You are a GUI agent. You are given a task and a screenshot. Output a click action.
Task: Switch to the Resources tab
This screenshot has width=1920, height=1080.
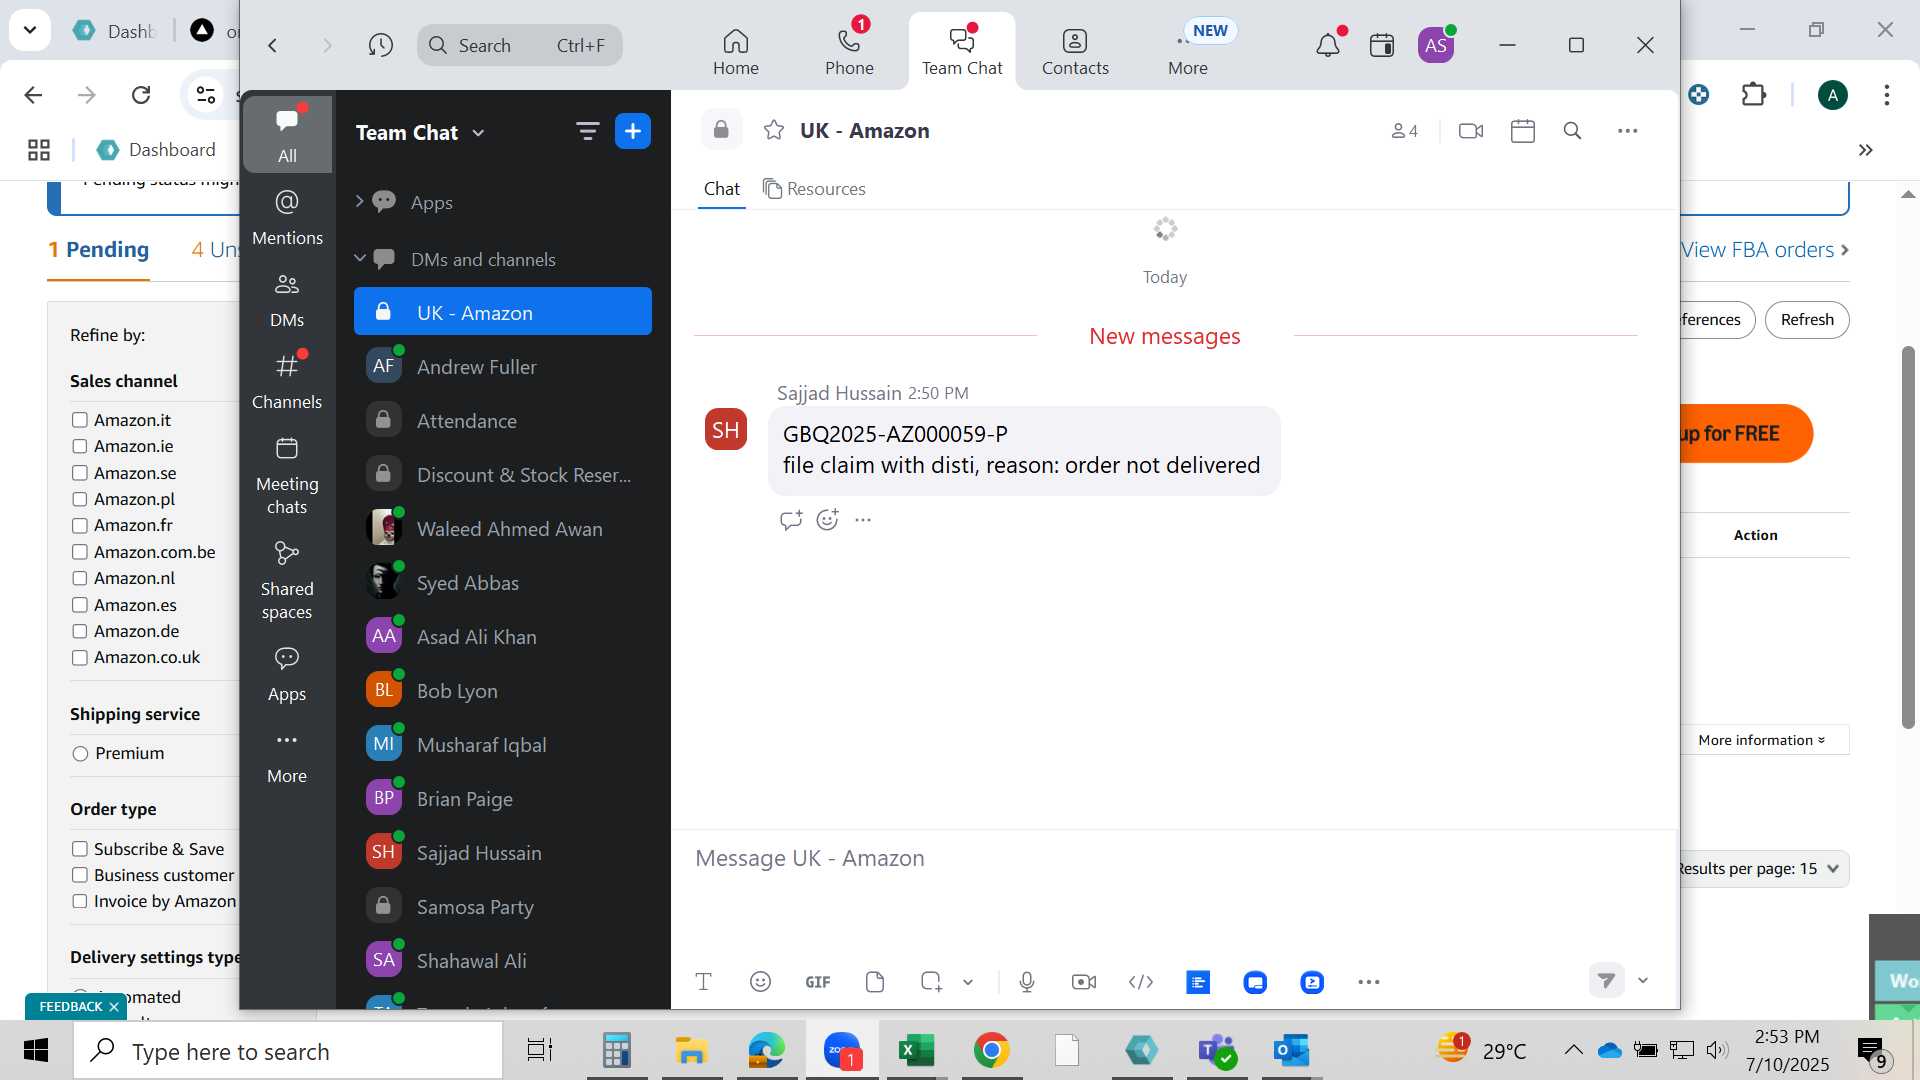point(814,189)
